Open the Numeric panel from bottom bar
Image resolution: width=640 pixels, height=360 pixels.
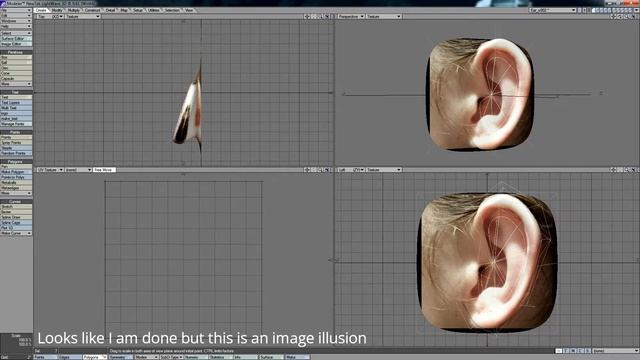coord(196,357)
